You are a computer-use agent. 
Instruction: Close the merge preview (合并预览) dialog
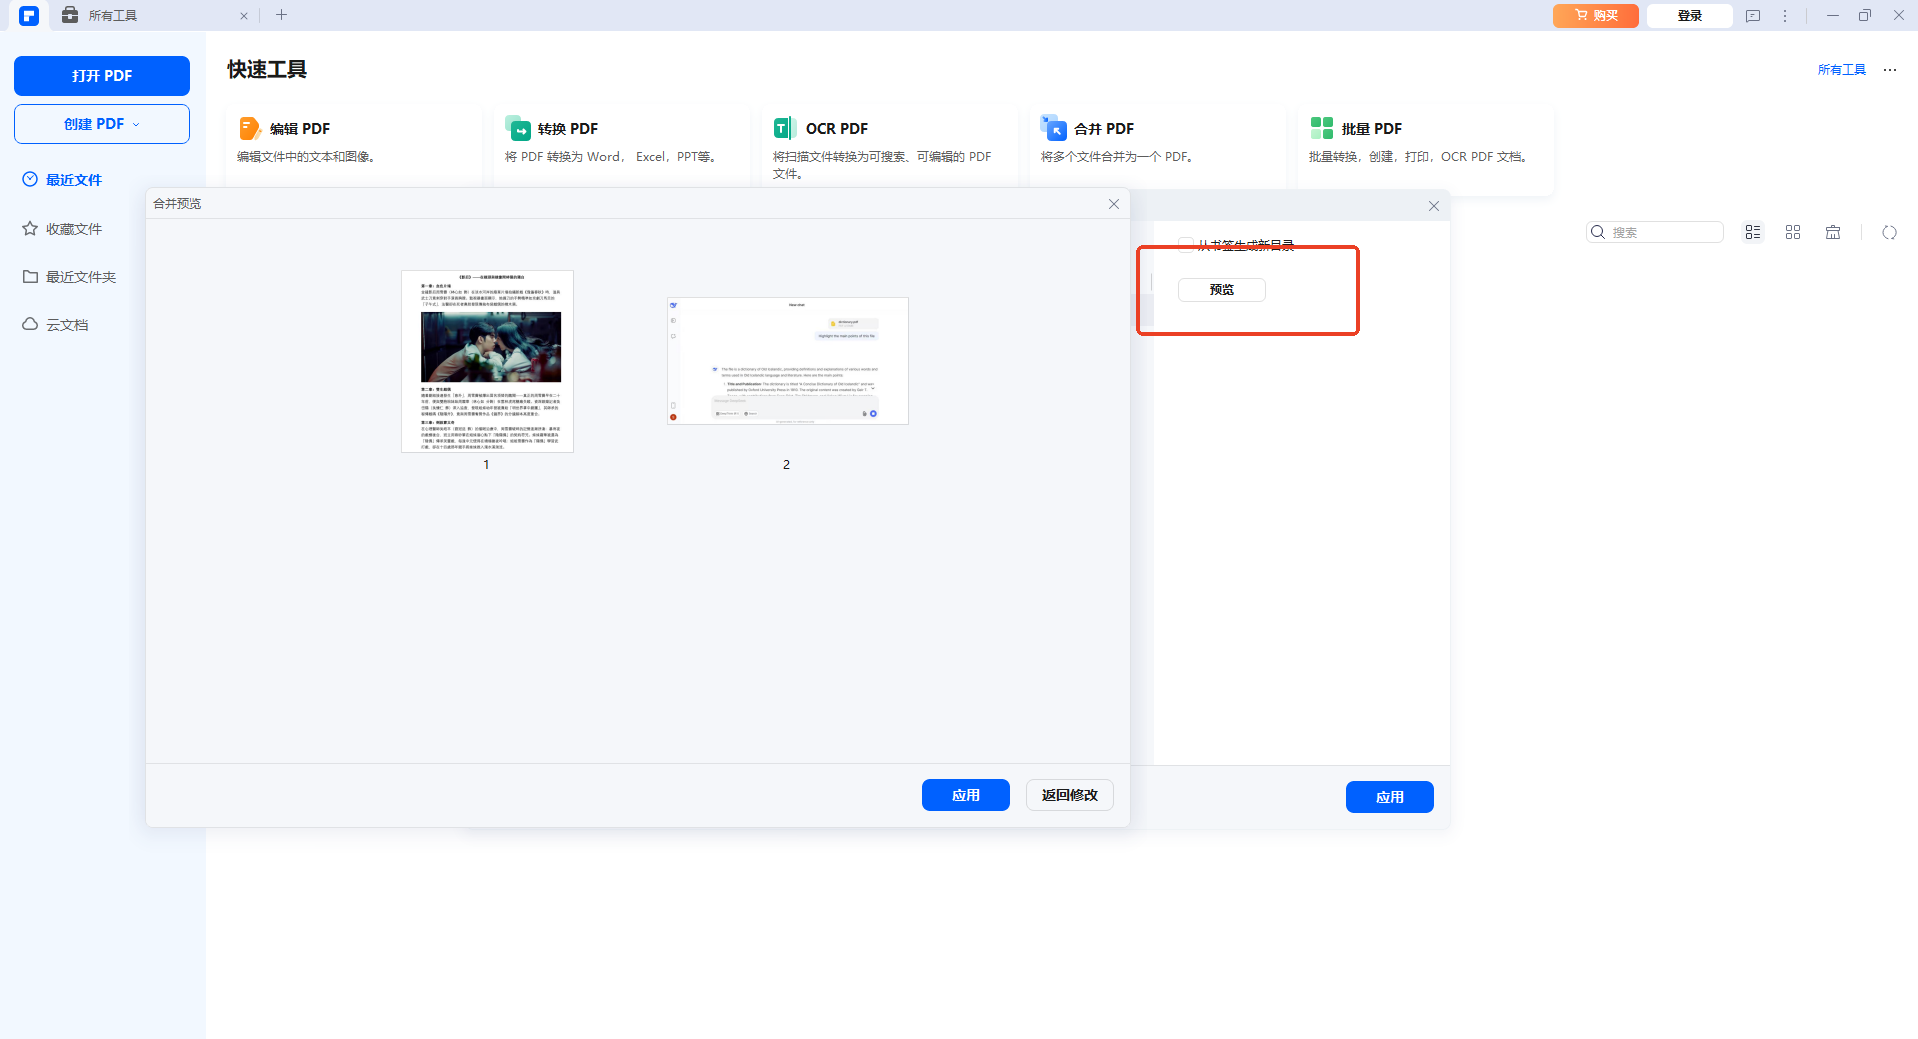click(x=1113, y=204)
